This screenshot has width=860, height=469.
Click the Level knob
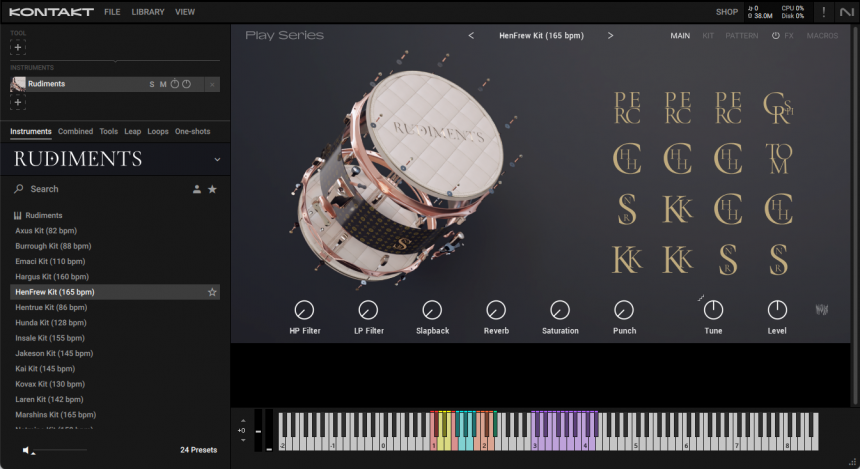(777, 310)
